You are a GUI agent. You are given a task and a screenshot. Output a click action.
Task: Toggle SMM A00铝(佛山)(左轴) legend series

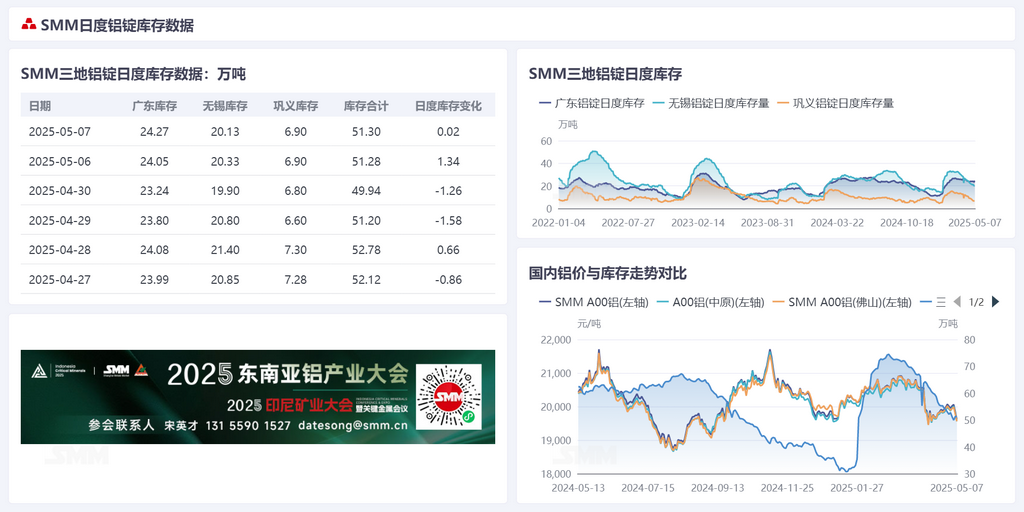842,302
